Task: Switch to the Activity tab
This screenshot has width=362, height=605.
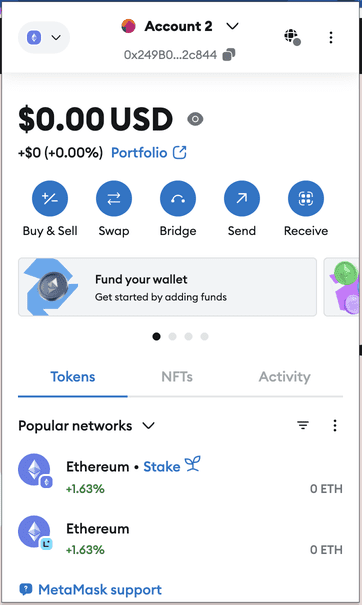Action: click(x=284, y=377)
